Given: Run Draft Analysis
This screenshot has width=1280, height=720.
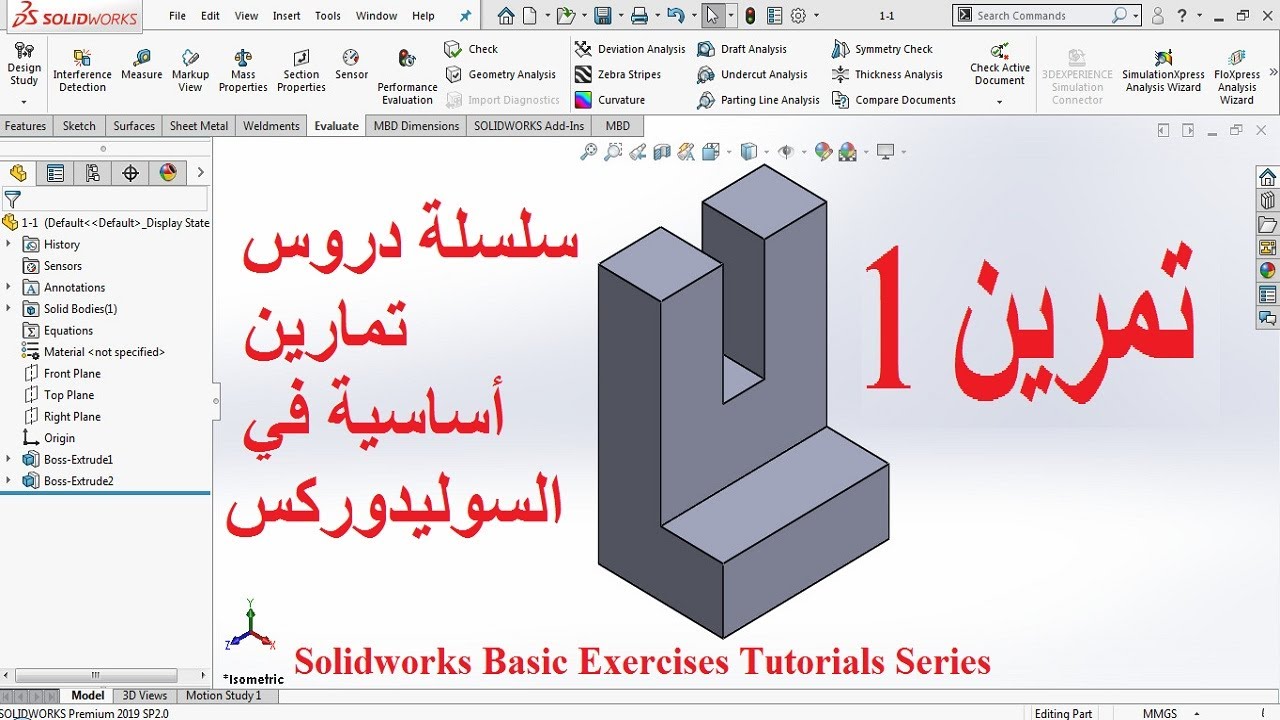Looking at the screenshot, I should 742,49.
